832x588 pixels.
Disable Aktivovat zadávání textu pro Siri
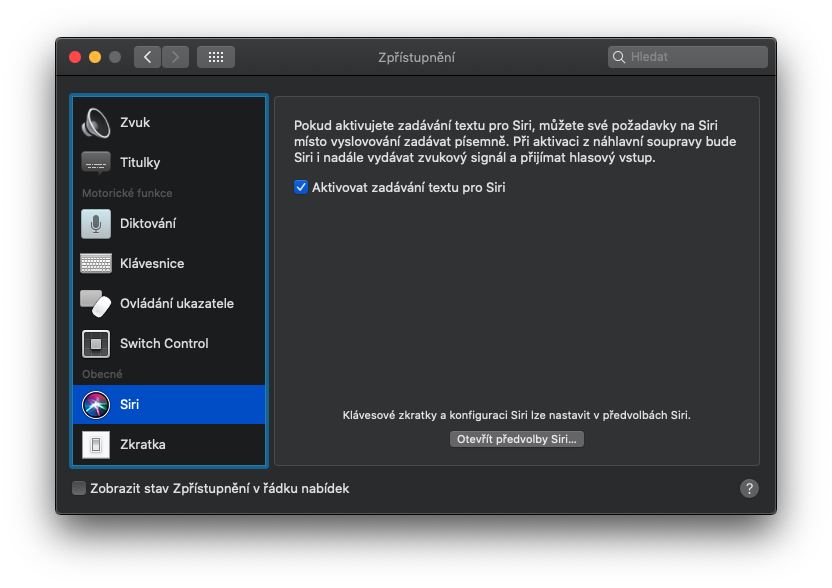point(301,187)
